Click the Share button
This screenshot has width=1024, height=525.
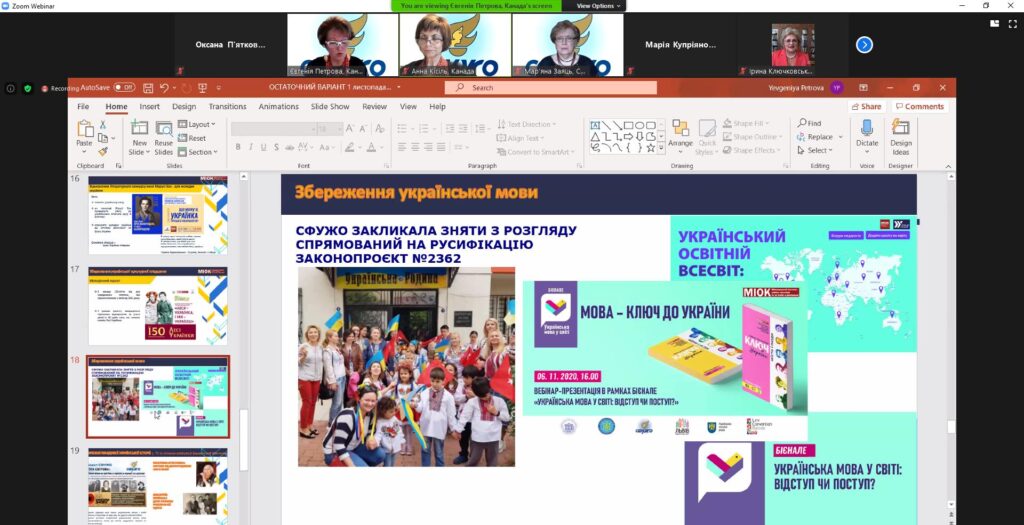(866, 107)
